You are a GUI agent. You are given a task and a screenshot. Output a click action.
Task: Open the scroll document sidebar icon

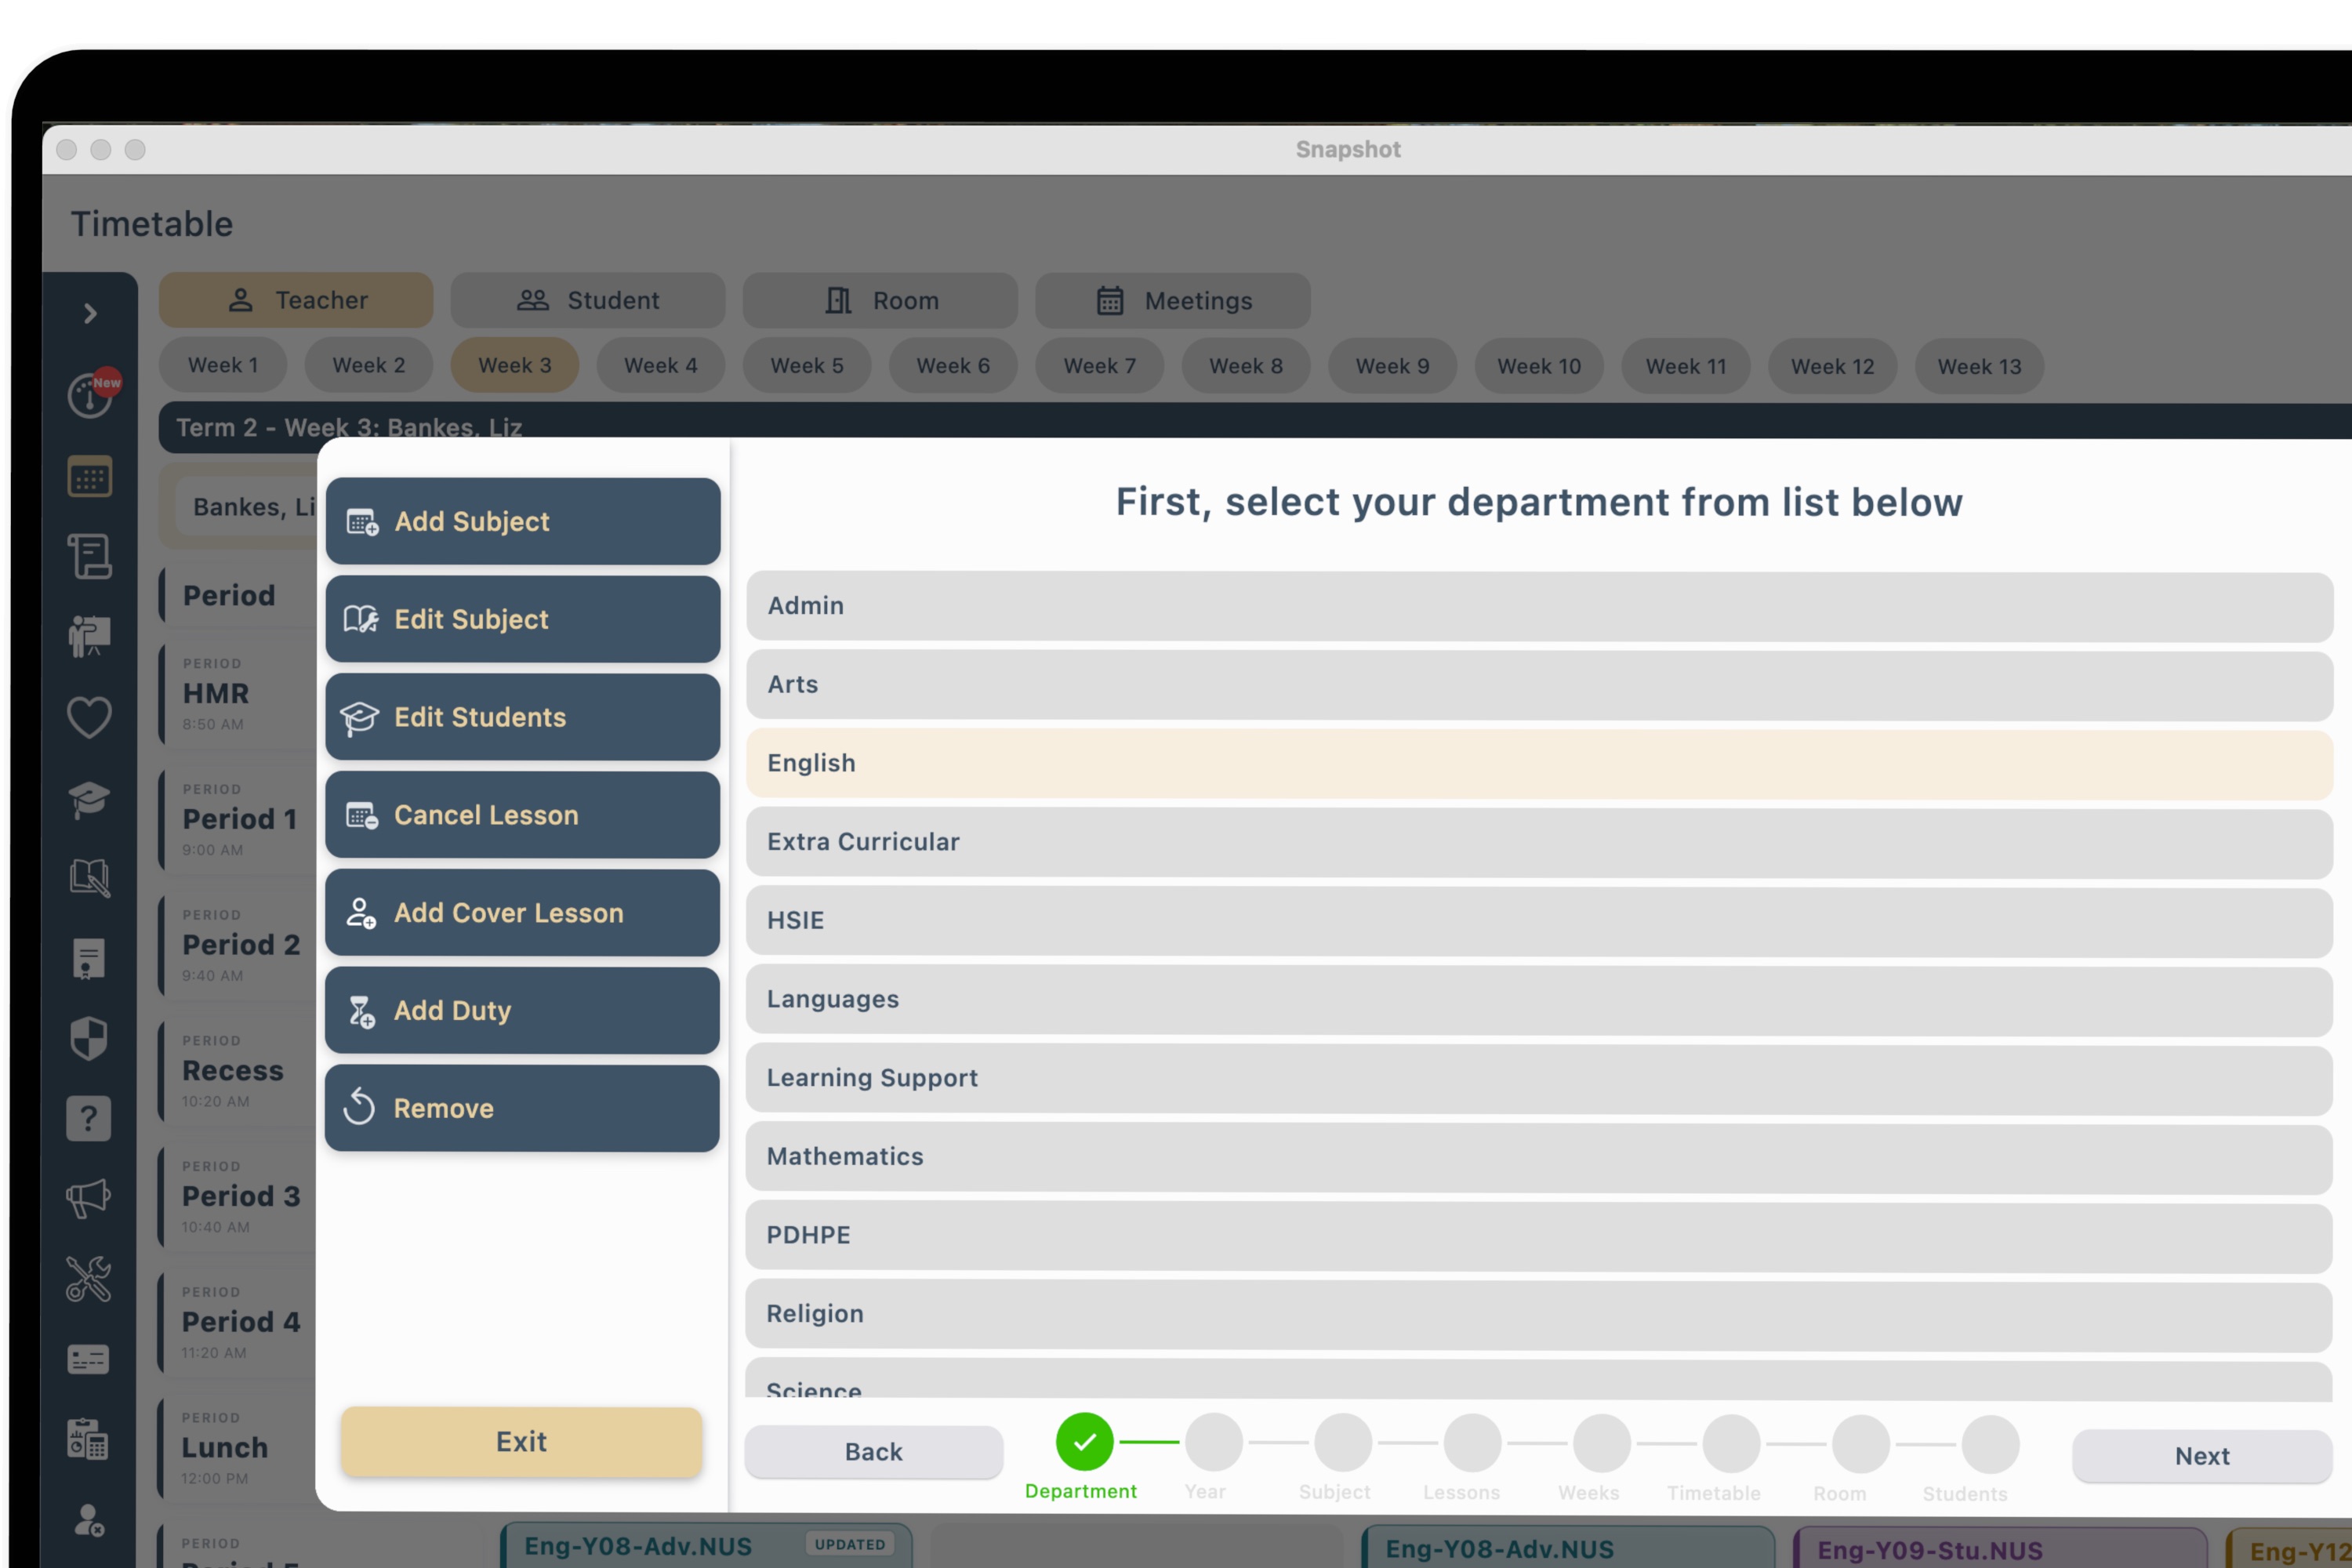pyautogui.click(x=90, y=556)
